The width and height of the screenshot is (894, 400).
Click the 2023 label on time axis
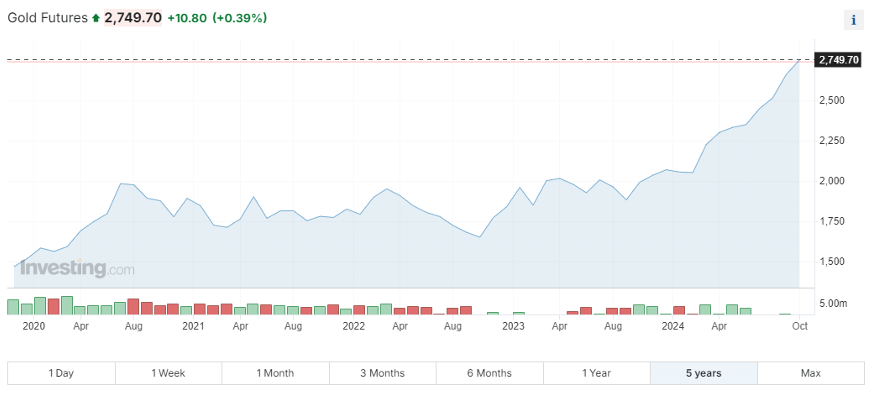[x=513, y=326]
